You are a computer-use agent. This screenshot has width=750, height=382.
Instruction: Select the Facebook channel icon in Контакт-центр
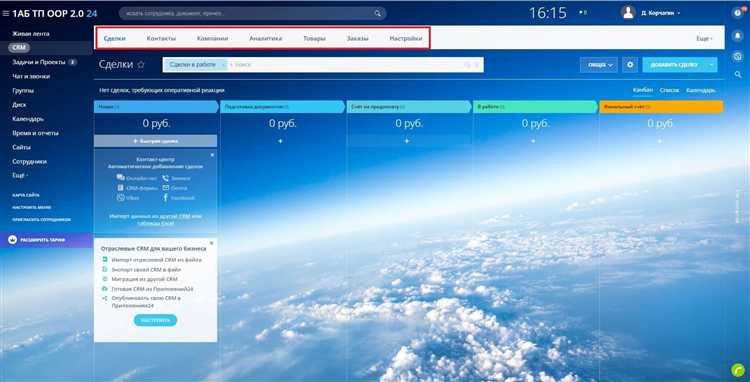pyautogui.click(x=165, y=197)
